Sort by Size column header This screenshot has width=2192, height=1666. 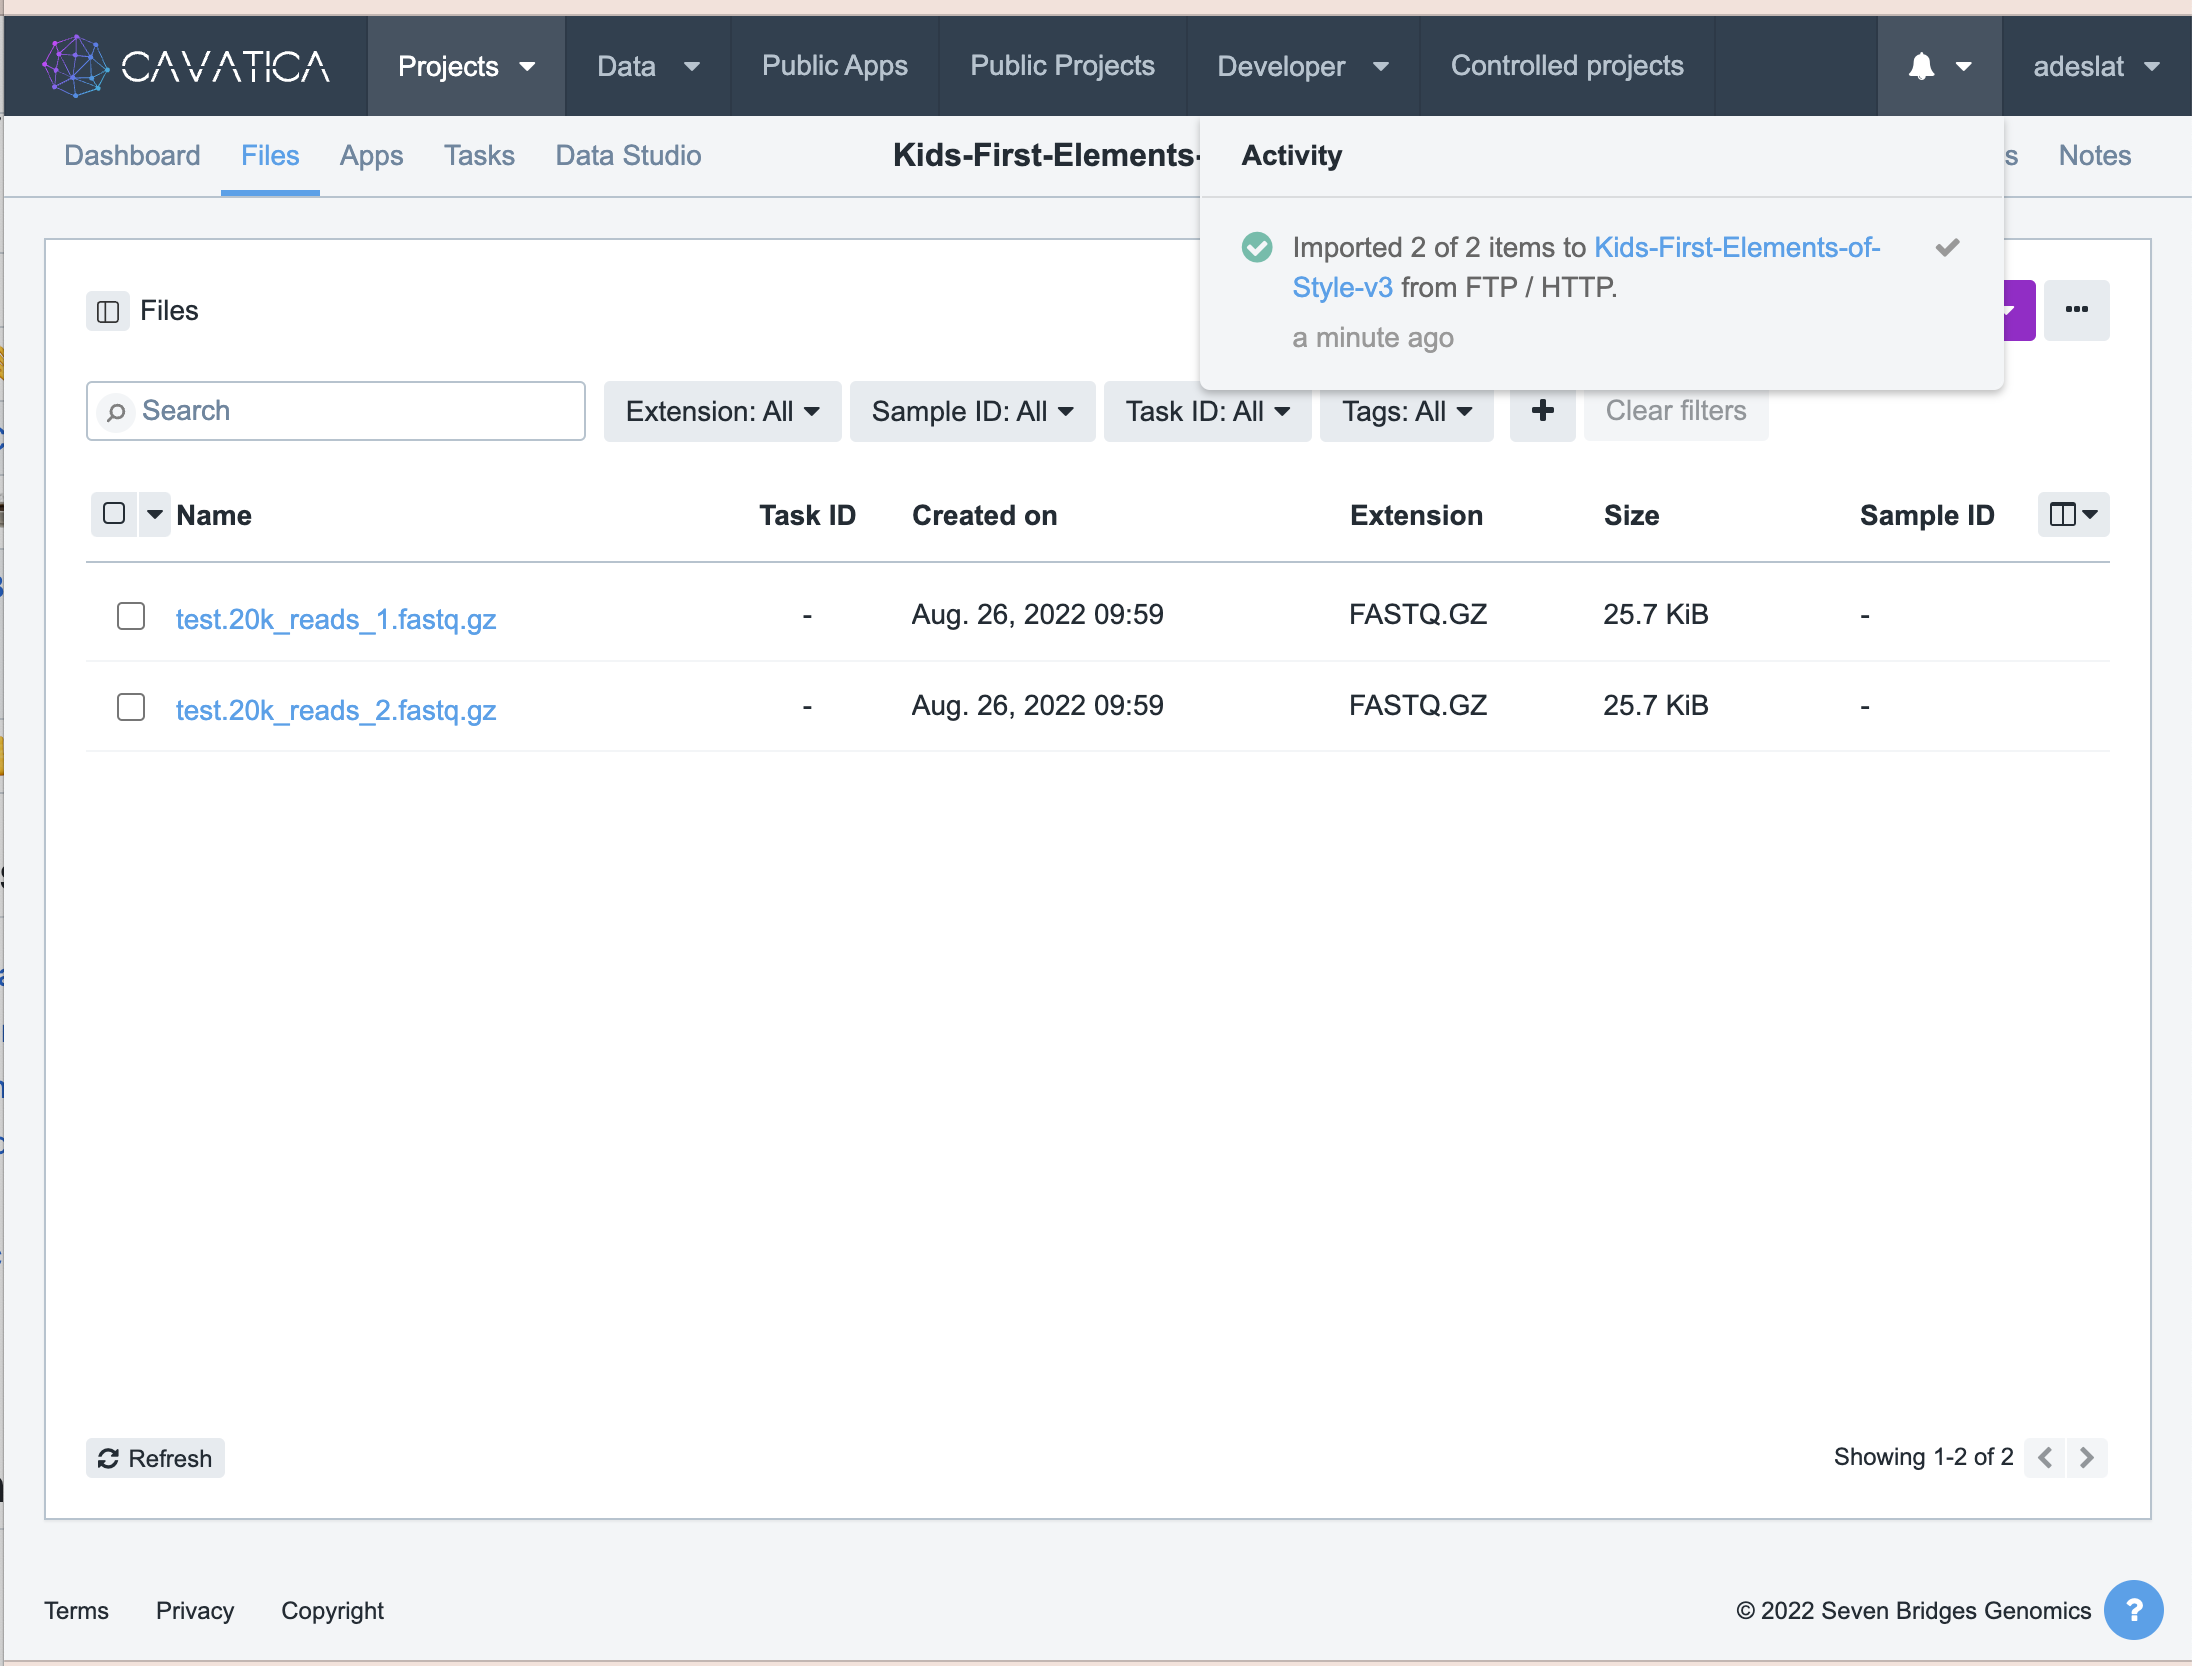coord(1631,515)
